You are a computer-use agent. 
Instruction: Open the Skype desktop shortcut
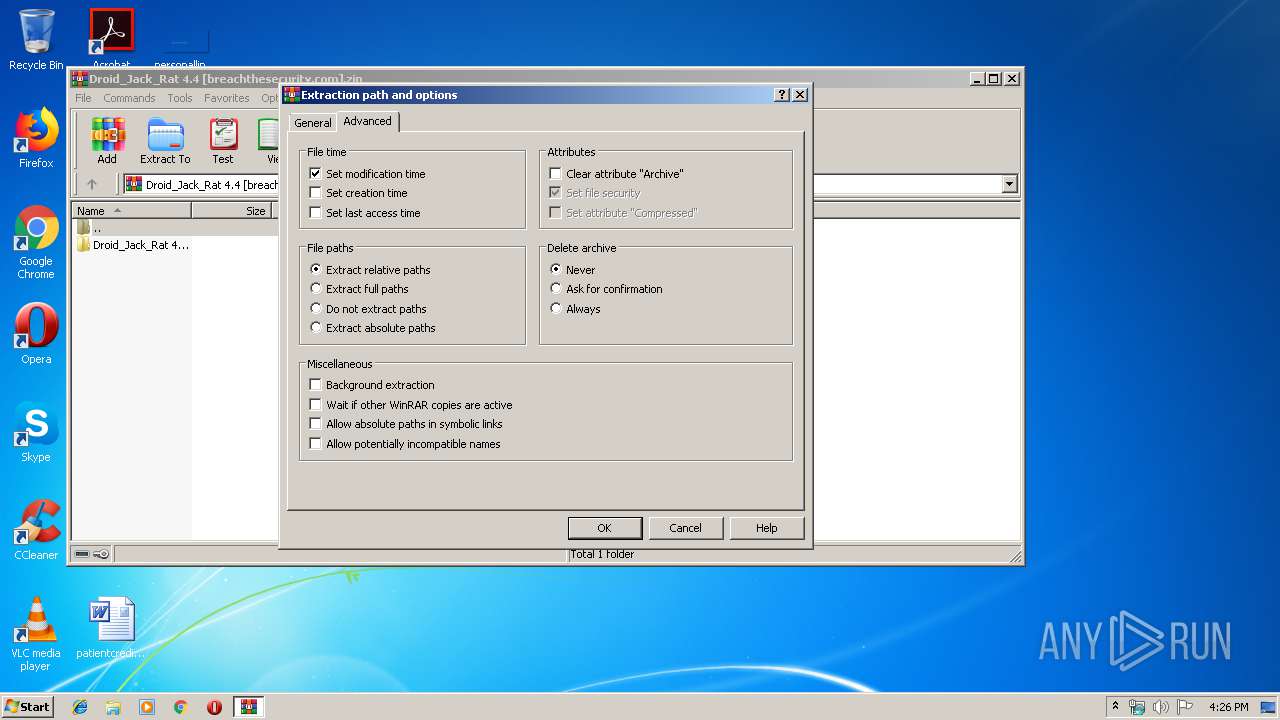(x=36, y=432)
